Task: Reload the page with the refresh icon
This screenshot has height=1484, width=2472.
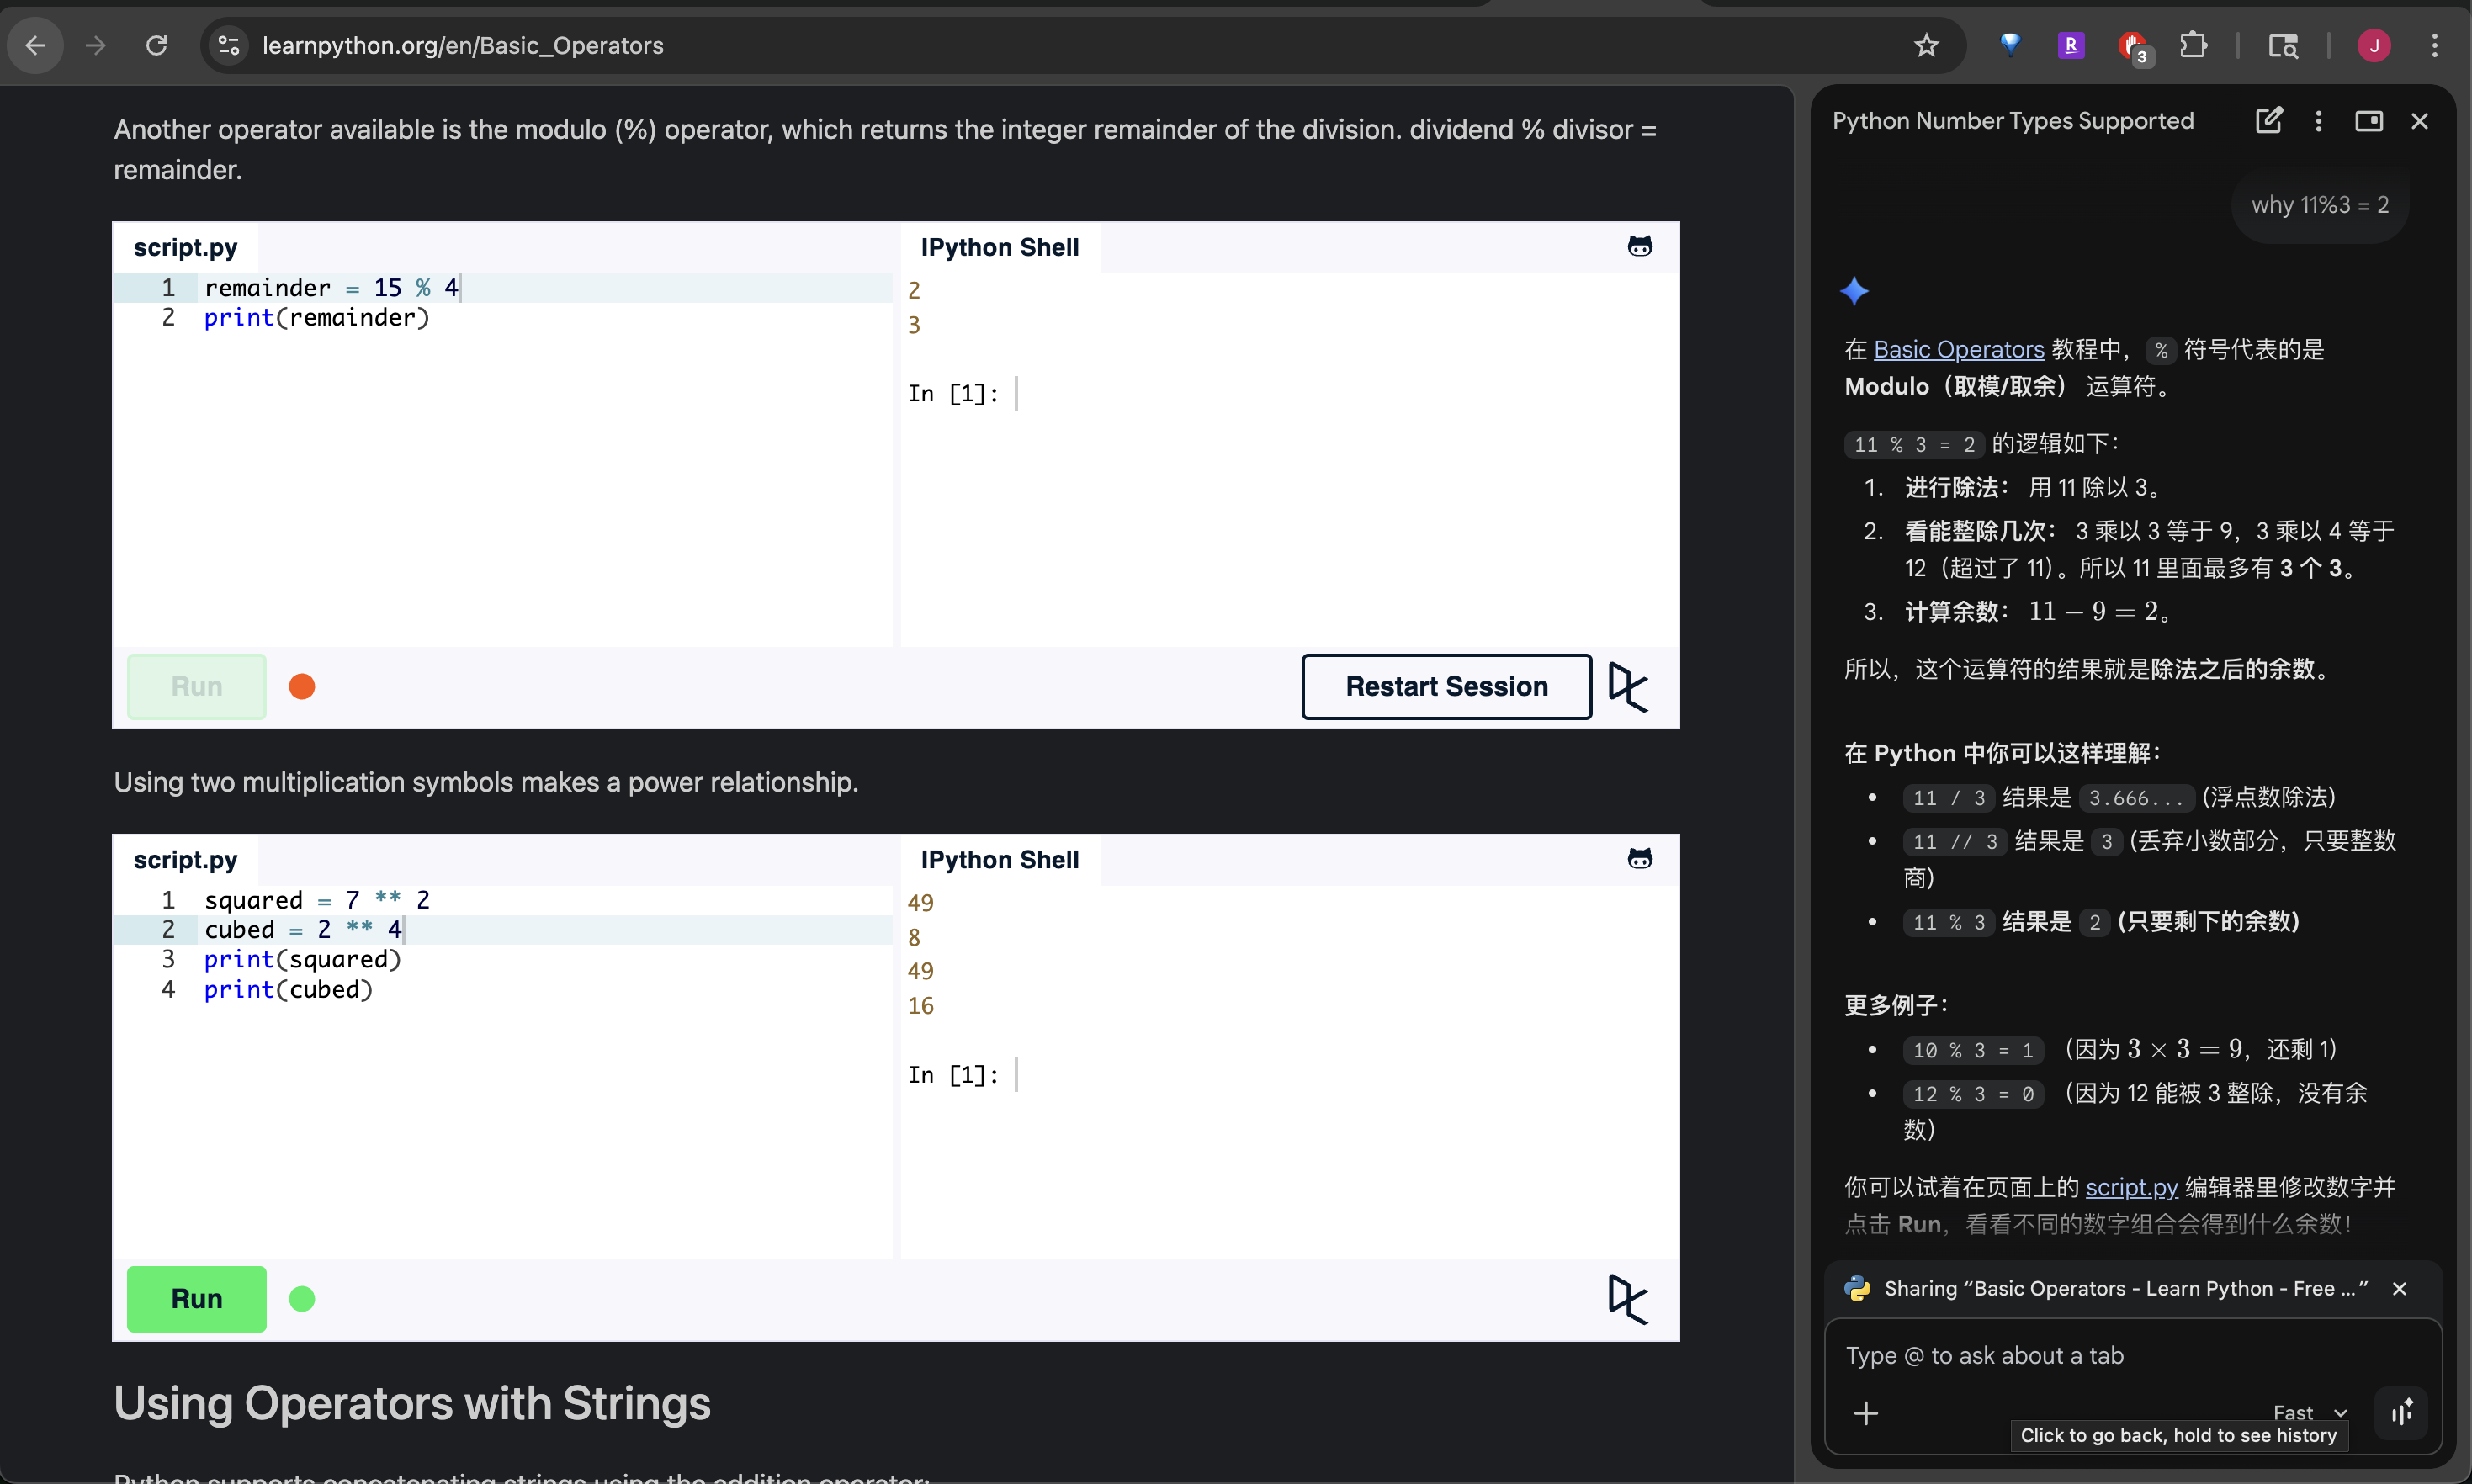Action: (x=156, y=45)
